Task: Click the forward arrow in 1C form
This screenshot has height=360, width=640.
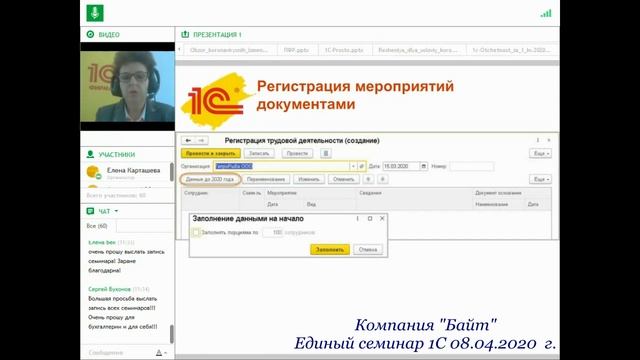Action: pyautogui.click(x=201, y=140)
